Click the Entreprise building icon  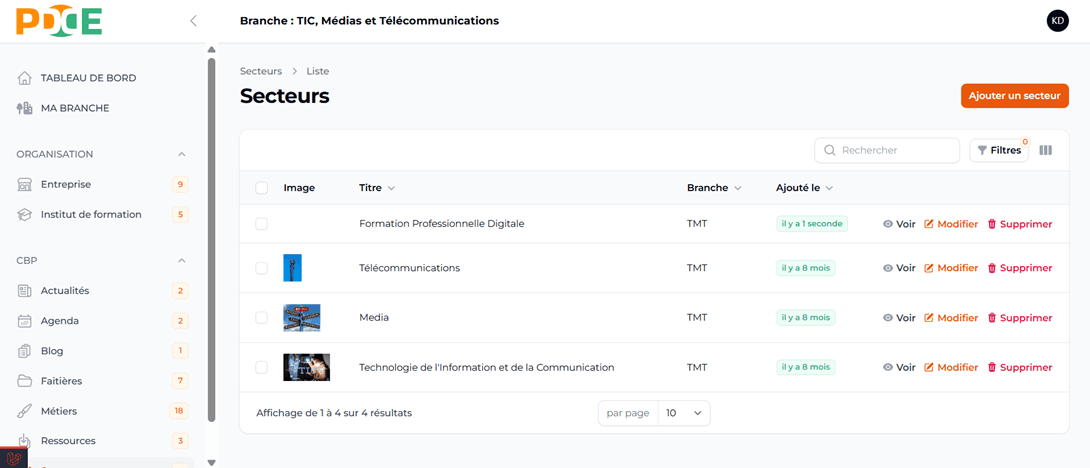coord(25,185)
